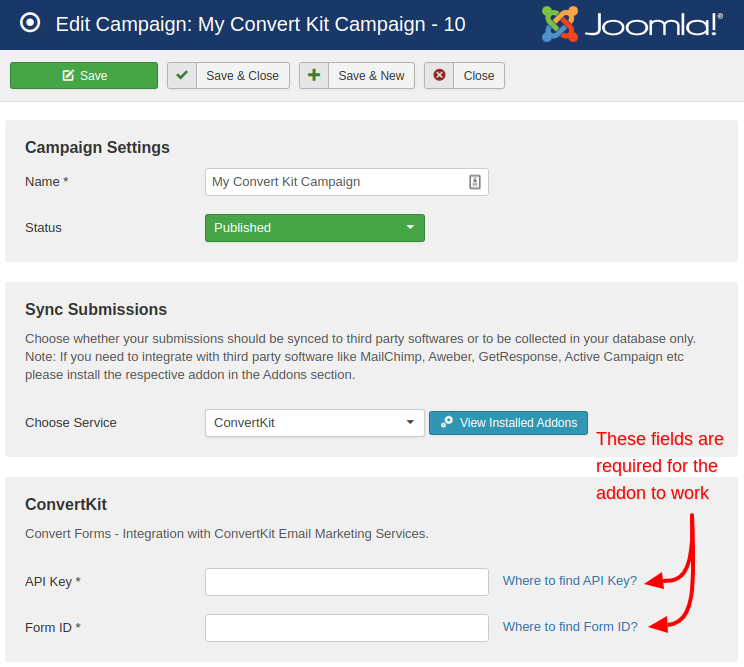Click the autofill icon inside the Name field

click(475, 182)
